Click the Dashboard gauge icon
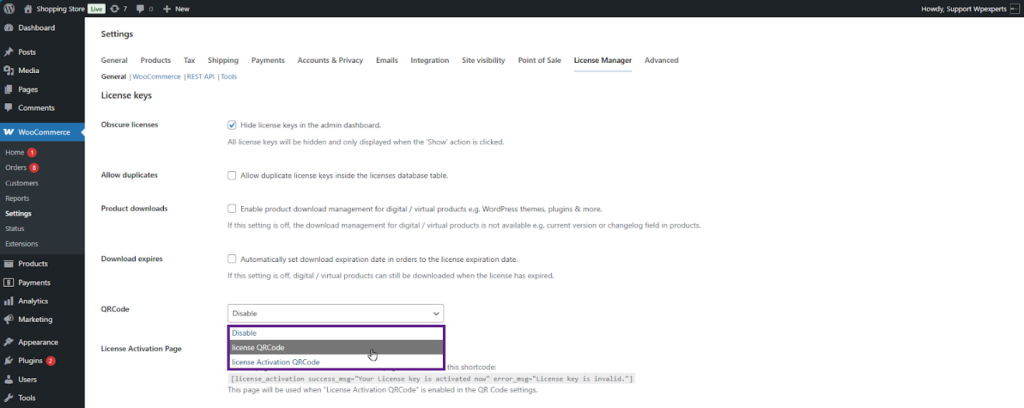Image resolution: width=1024 pixels, height=408 pixels. point(9,28)
